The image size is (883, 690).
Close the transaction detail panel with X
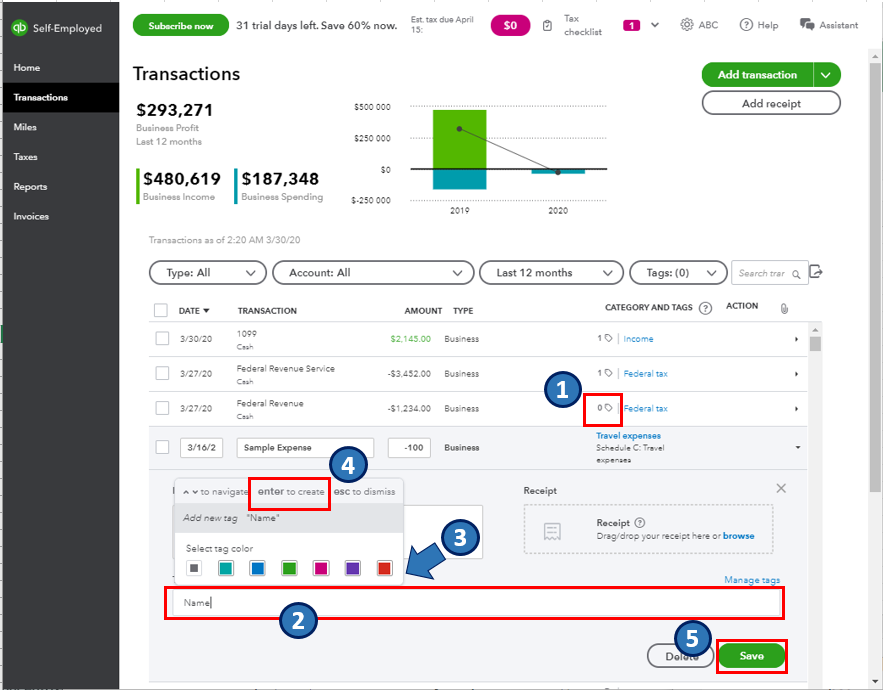781,488
